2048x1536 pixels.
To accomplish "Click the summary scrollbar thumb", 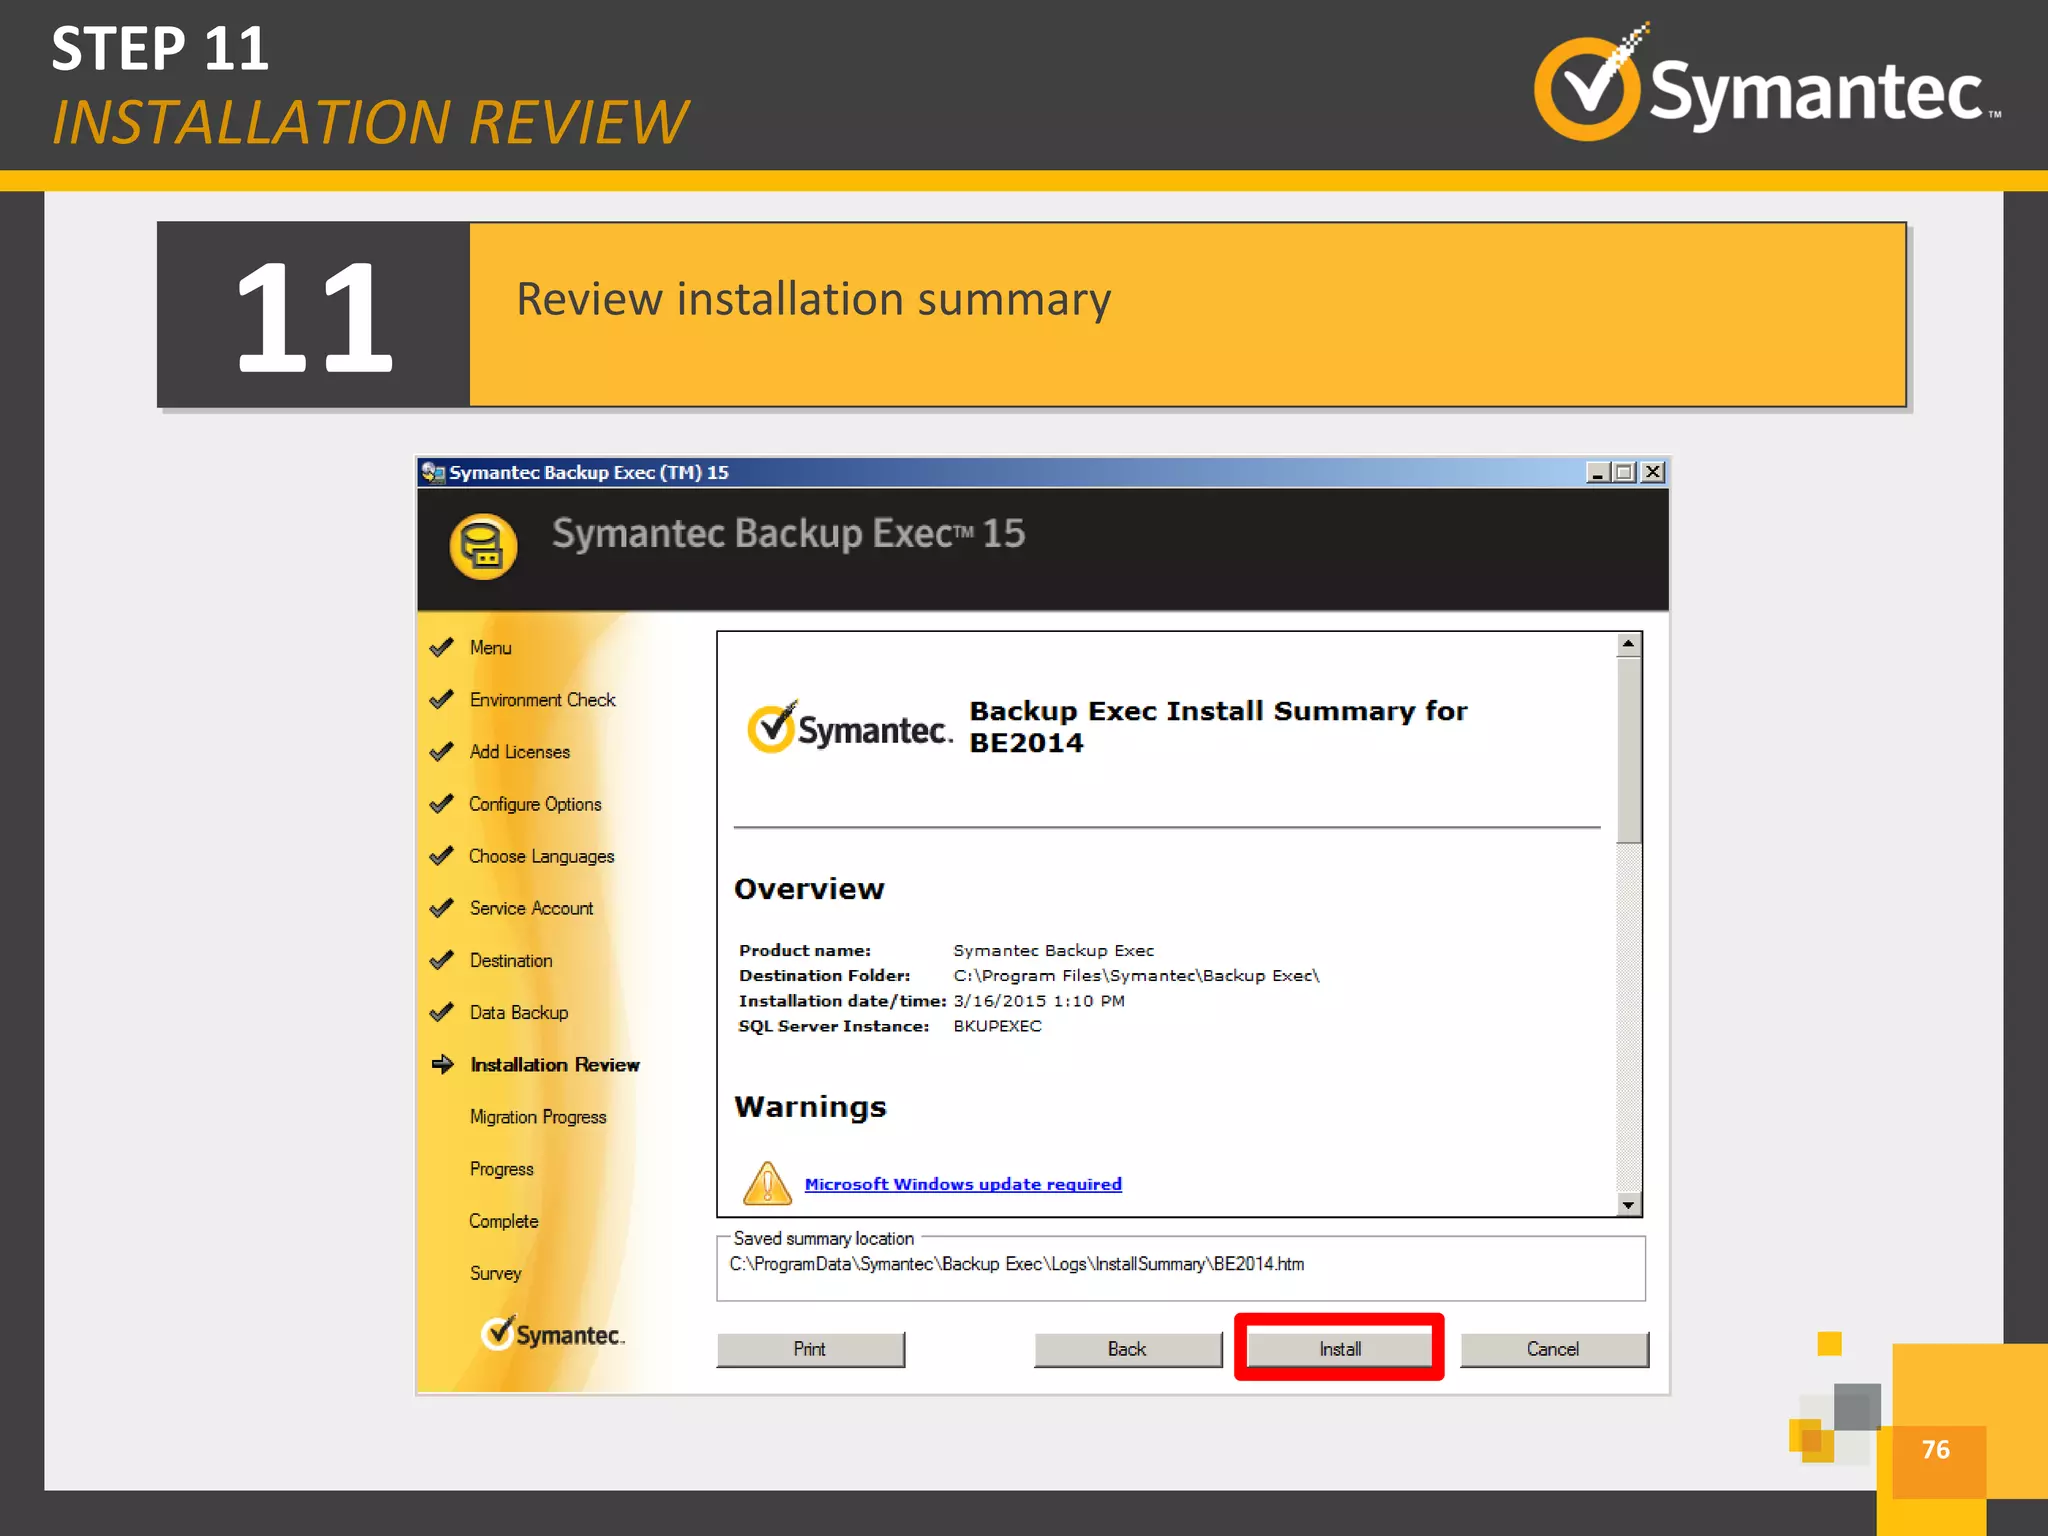I will 1628,750.
